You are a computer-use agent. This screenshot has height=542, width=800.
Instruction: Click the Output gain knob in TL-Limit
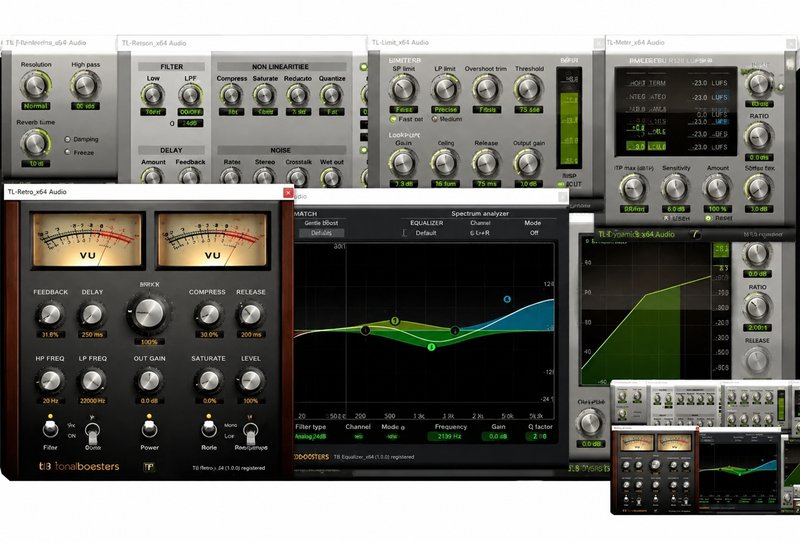click(x=528, y=163)
